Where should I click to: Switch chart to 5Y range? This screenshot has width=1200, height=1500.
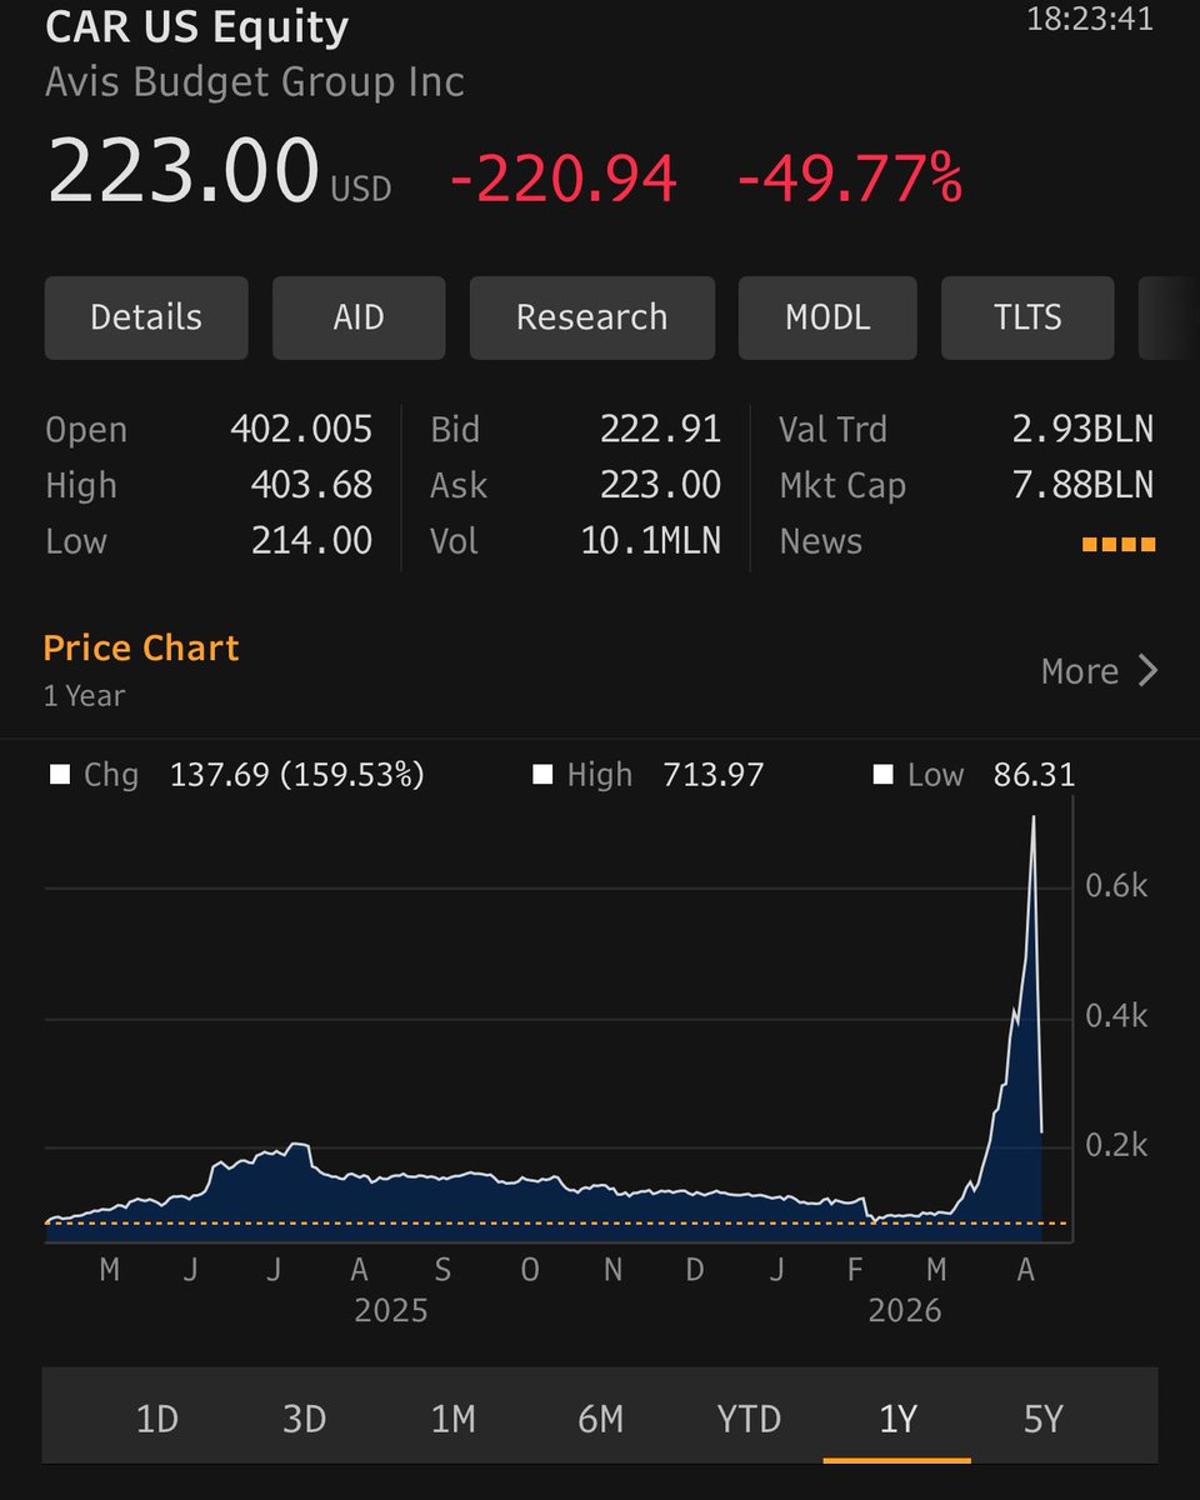(x=1043, y=1419)
